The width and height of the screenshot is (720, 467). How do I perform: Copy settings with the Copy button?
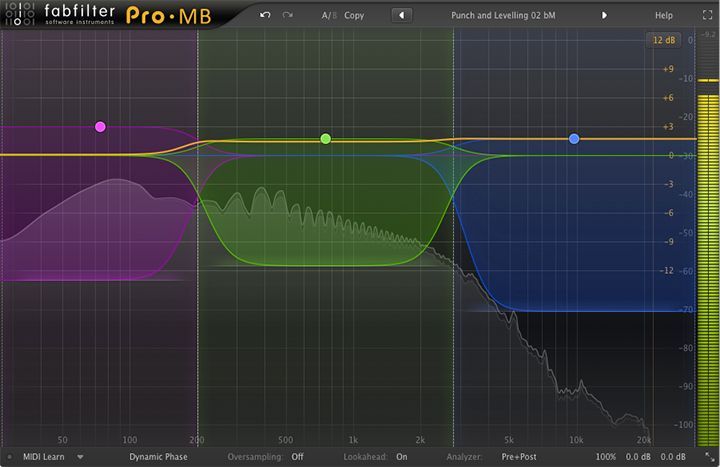tap(354, 15)
